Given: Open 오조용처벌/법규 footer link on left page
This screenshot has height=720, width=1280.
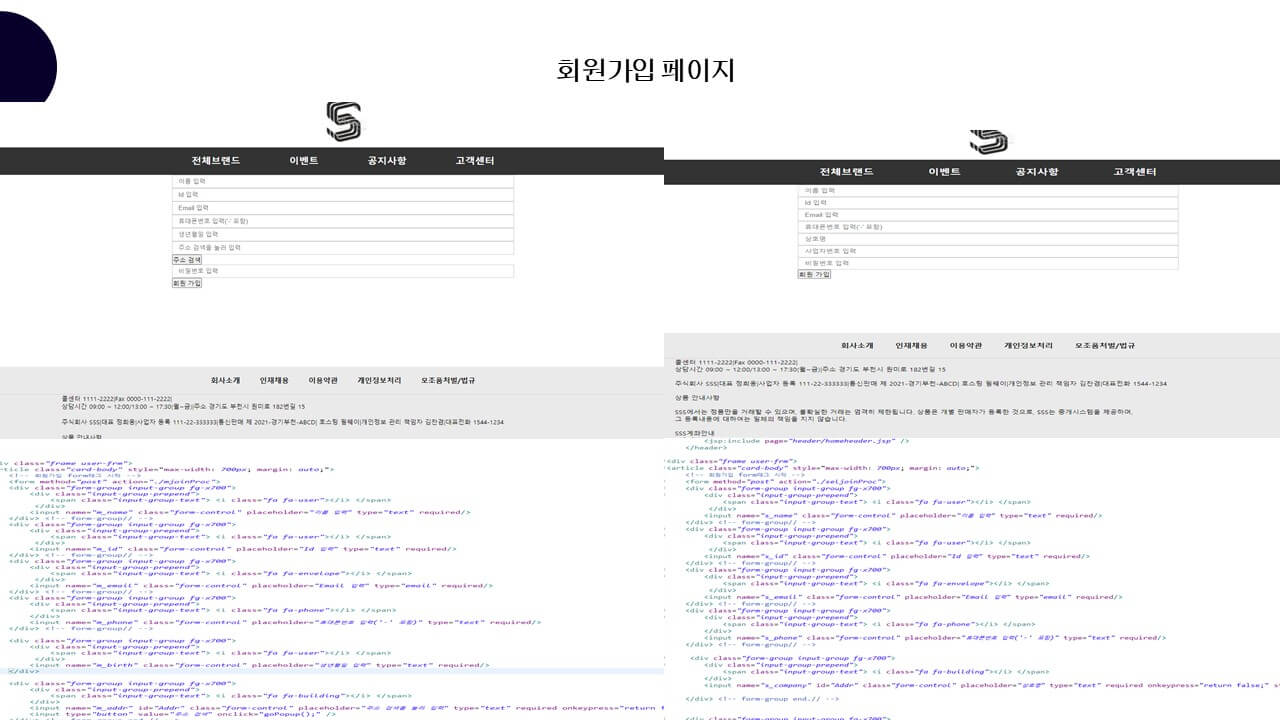Looking at the screenshot, I should coord(448,381).
